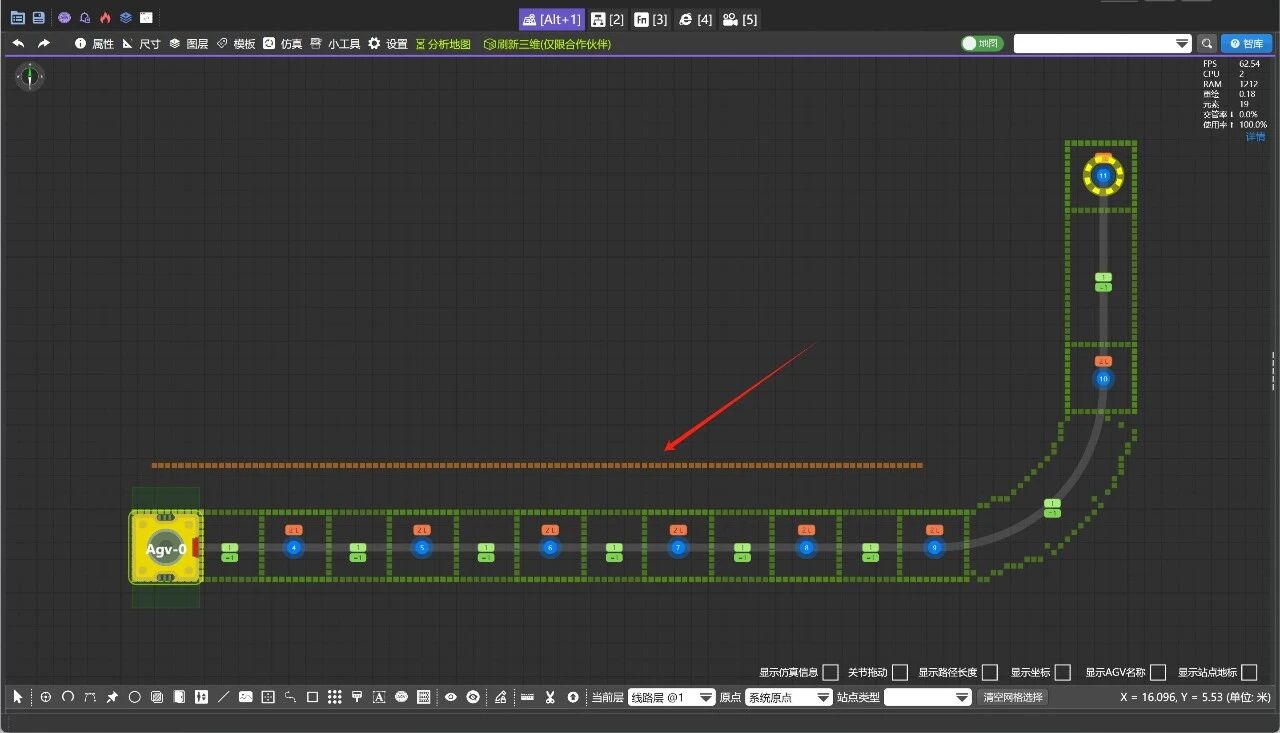Select the text label tool
The width and height of the screenshot is (1280, 733).
pos(379,697)
